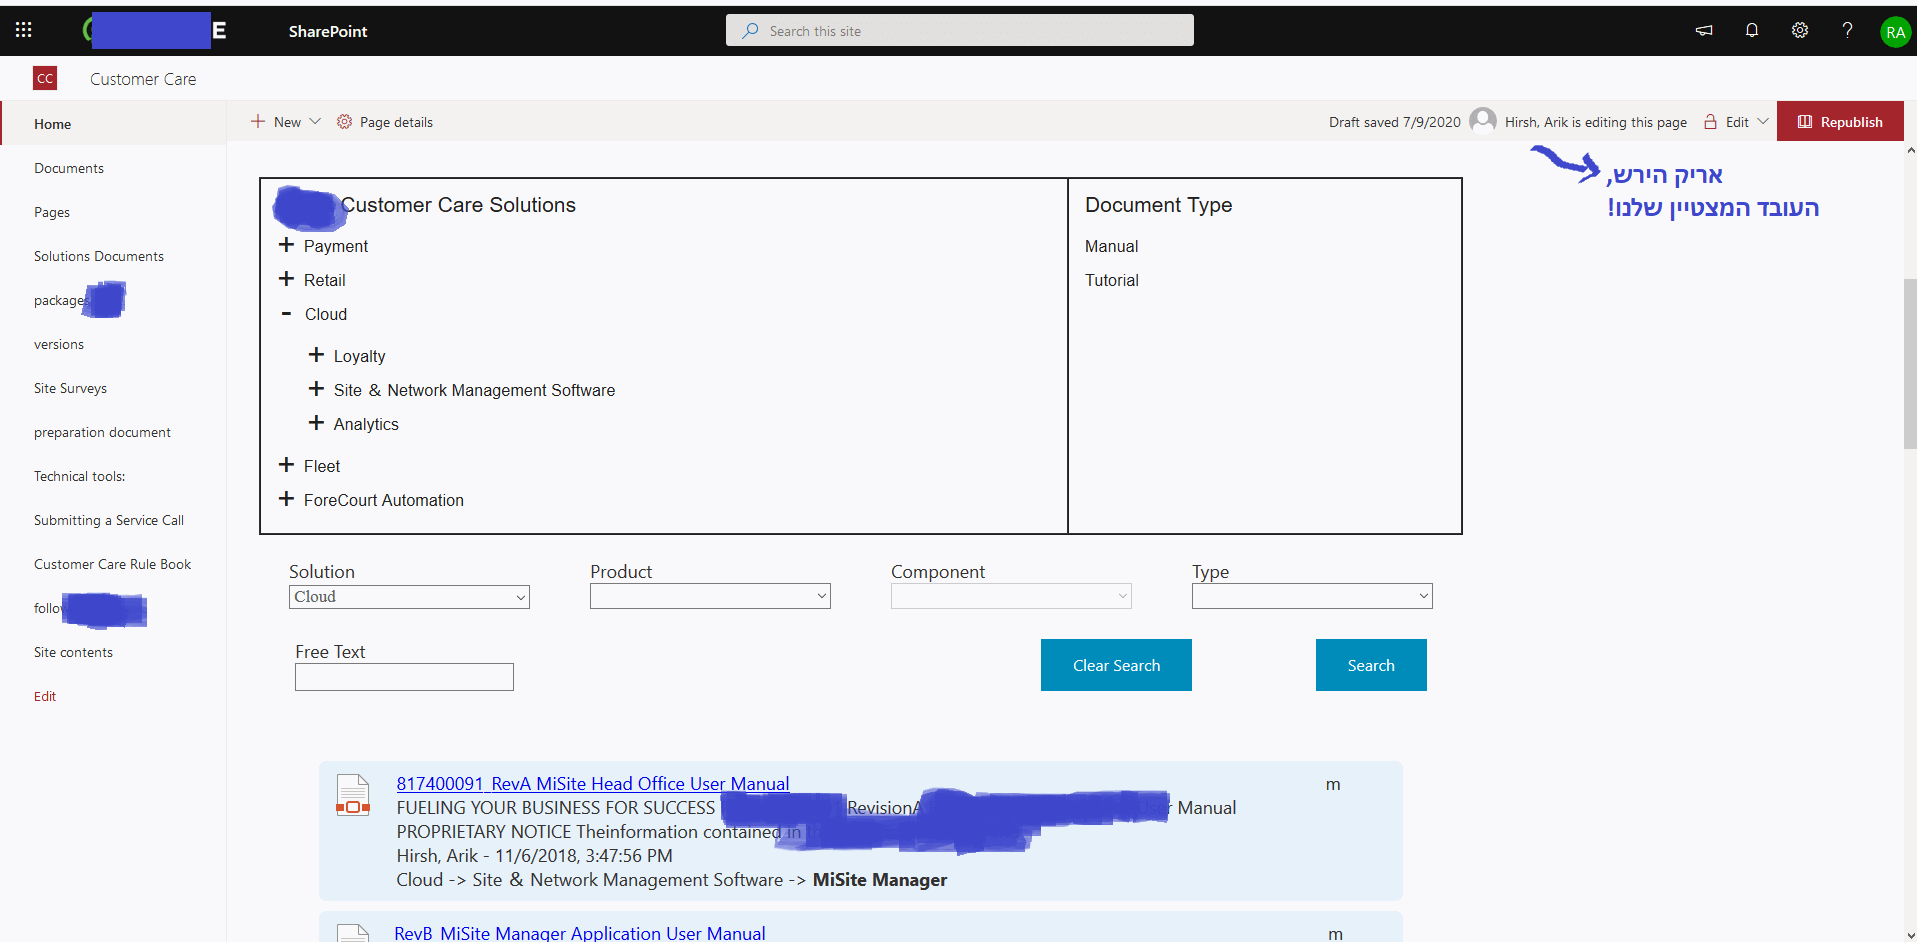The height and width of the screenshot is (942, 1917).
Task: Click Edit link at bottom of navigation
Action: tap(45, 696)
